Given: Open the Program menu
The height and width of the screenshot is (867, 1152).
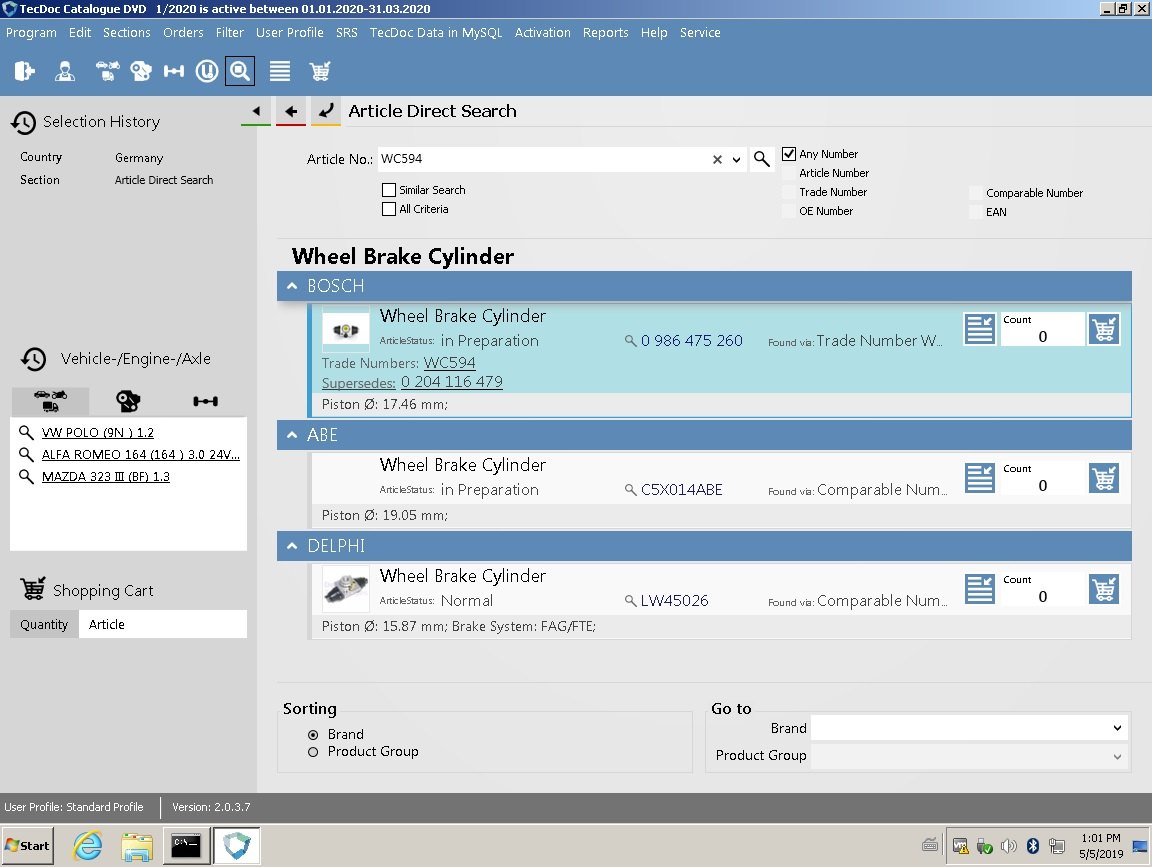Looking at the screenshot, I should coord(31,32).
